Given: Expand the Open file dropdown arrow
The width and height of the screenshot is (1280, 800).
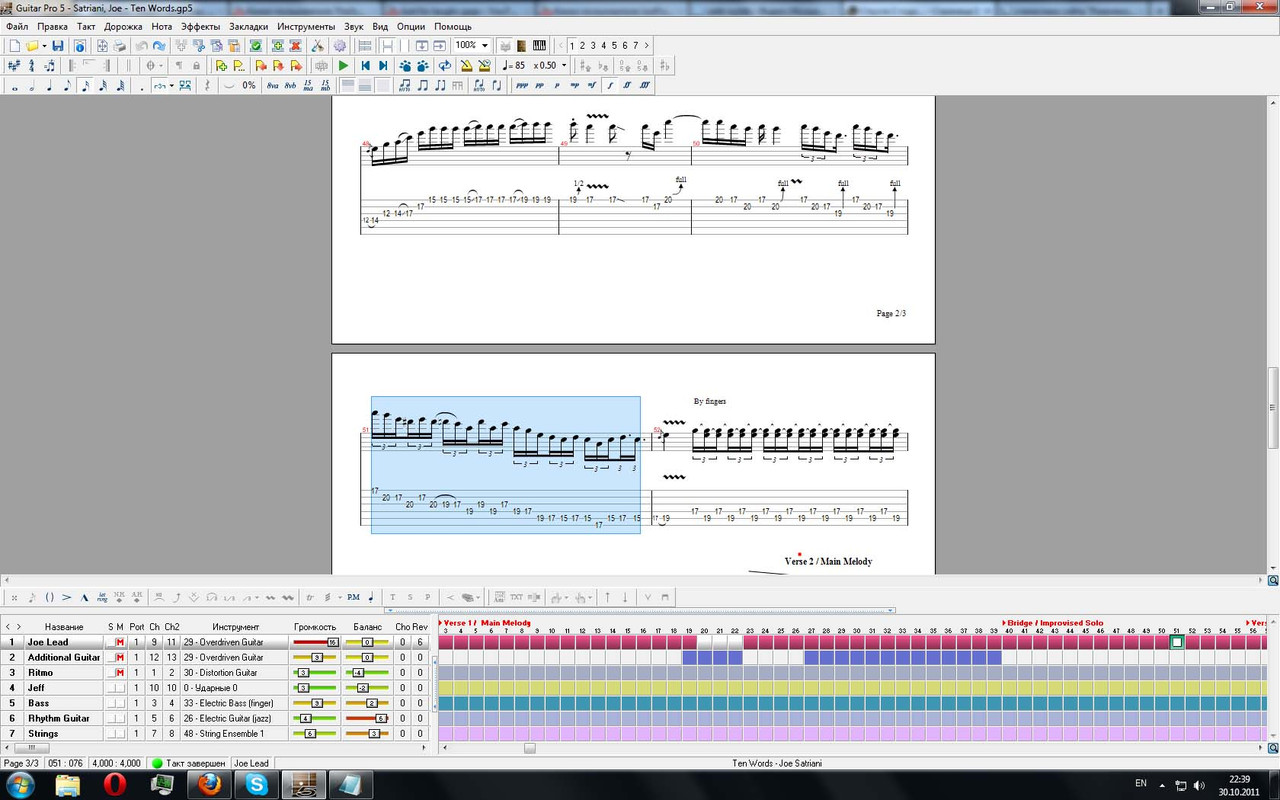Looking at the screenshot, I should pos(44,46).
